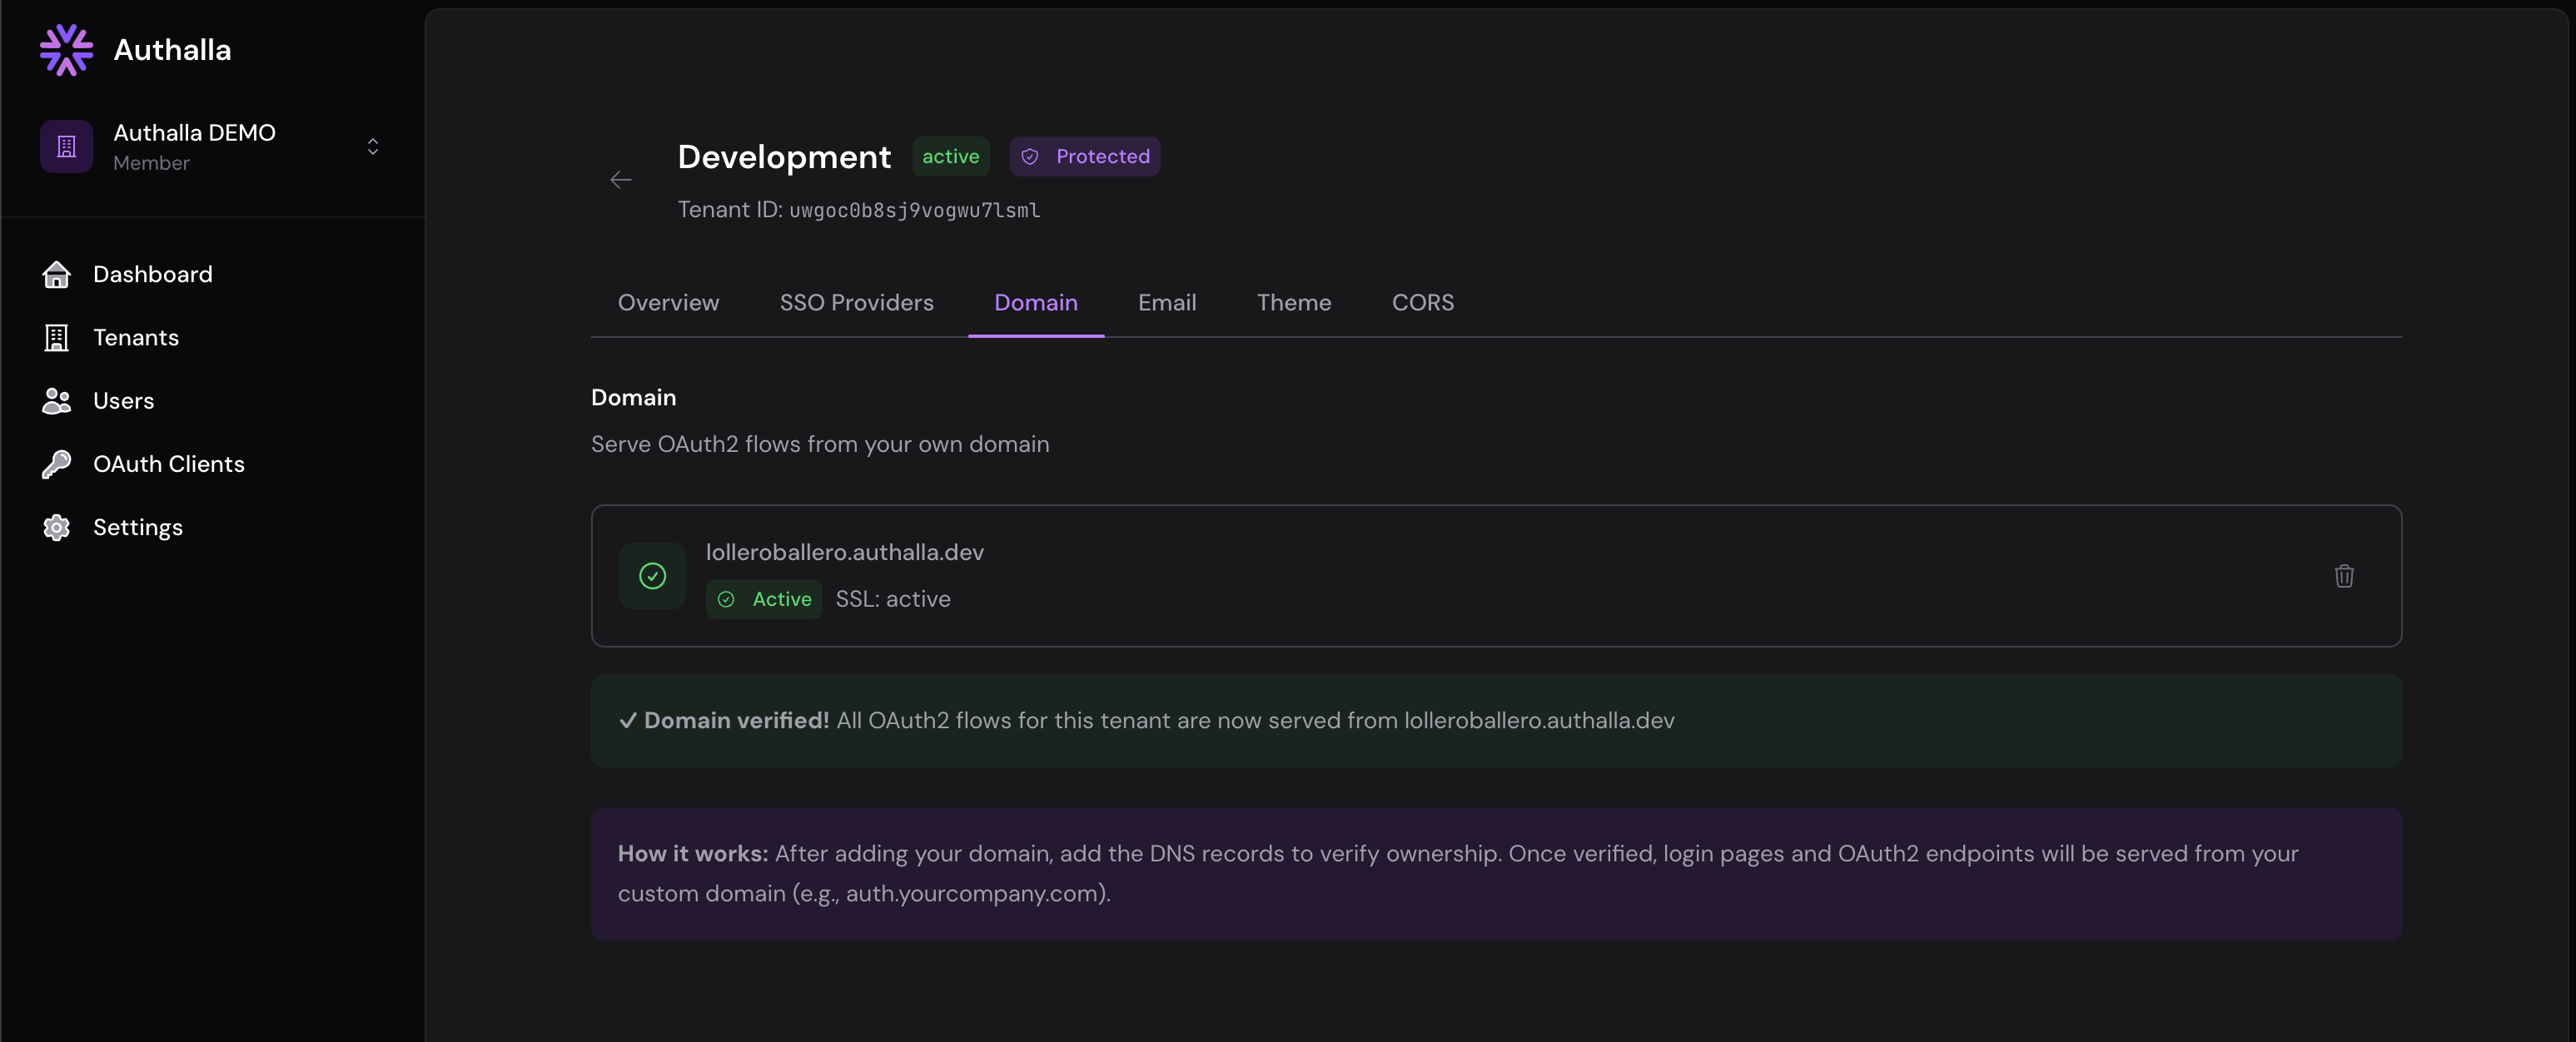Click the green verified check icon
The image size is (2576, 1042).
tap(652, 576)
